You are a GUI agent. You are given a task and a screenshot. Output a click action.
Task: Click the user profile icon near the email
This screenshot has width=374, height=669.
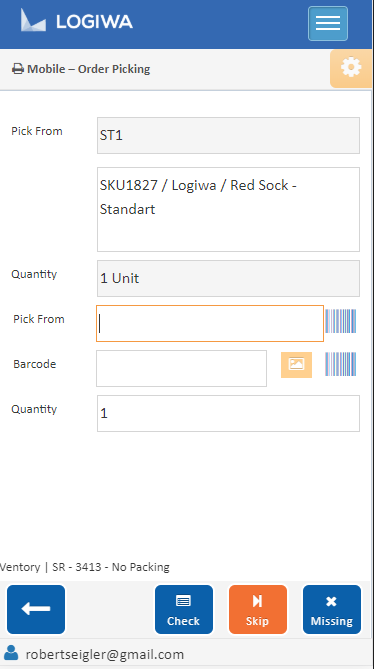pos(11,653)
